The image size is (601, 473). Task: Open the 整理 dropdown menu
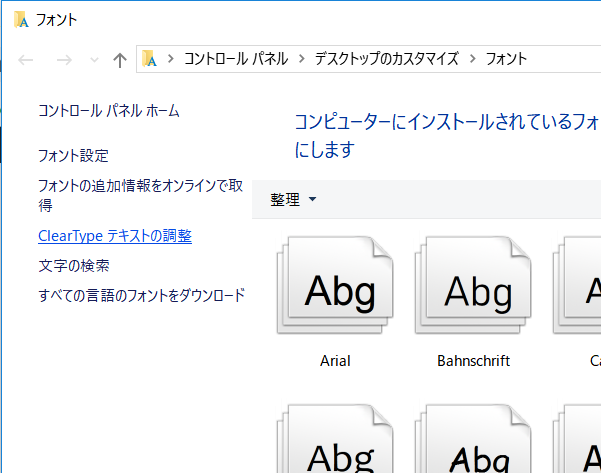(293, 200)
